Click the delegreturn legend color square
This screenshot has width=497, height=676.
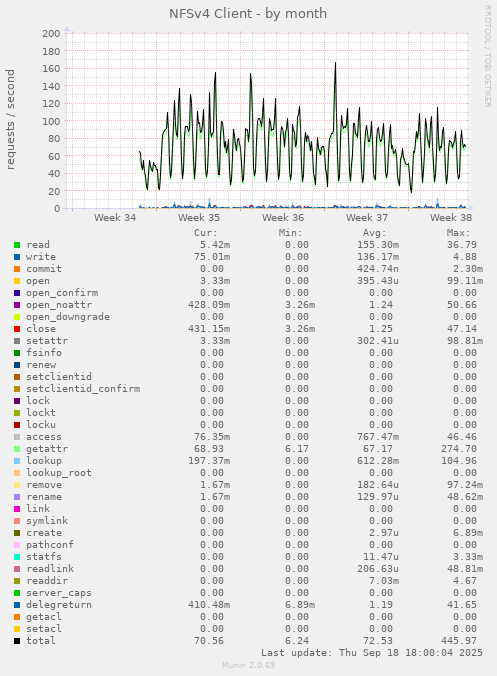[x=17, y=605]
